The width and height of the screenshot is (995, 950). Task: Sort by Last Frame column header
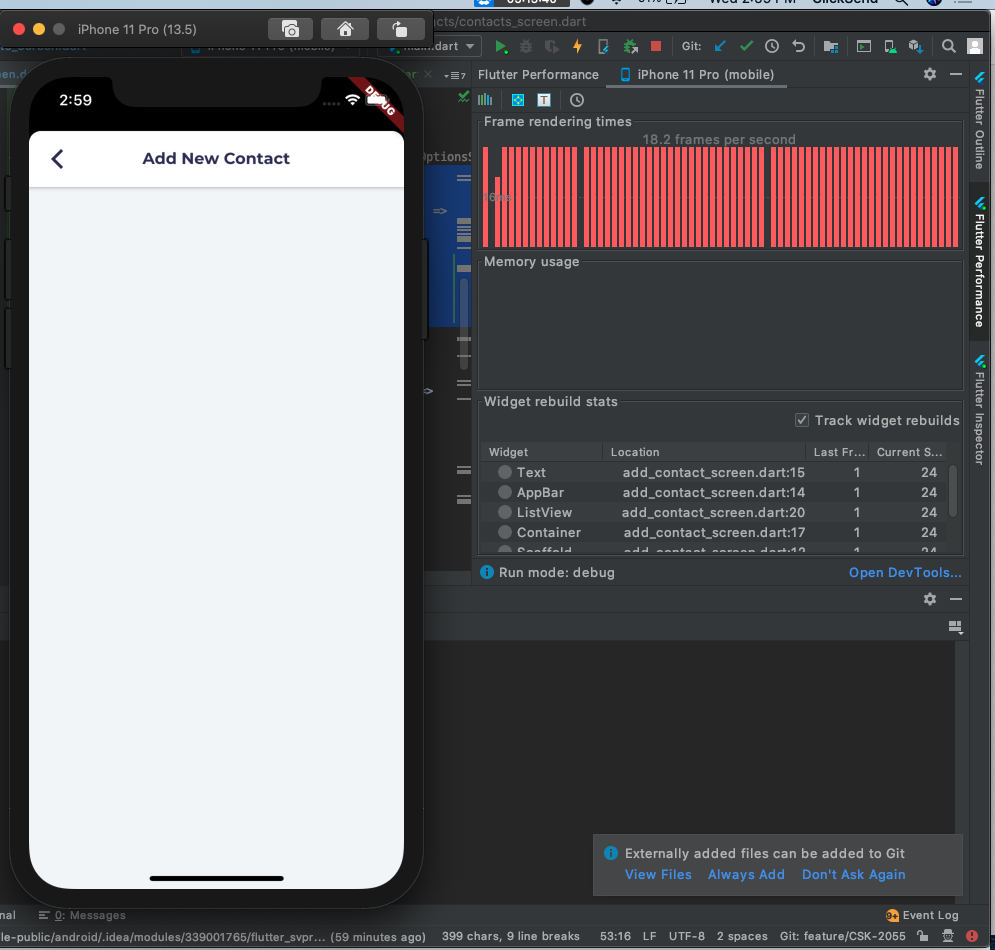(x=838, y=452)
